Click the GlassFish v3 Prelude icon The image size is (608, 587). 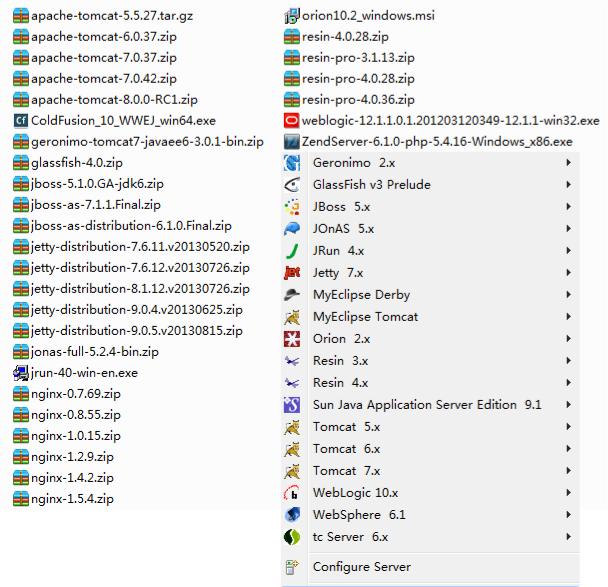(x=292, y=185)
